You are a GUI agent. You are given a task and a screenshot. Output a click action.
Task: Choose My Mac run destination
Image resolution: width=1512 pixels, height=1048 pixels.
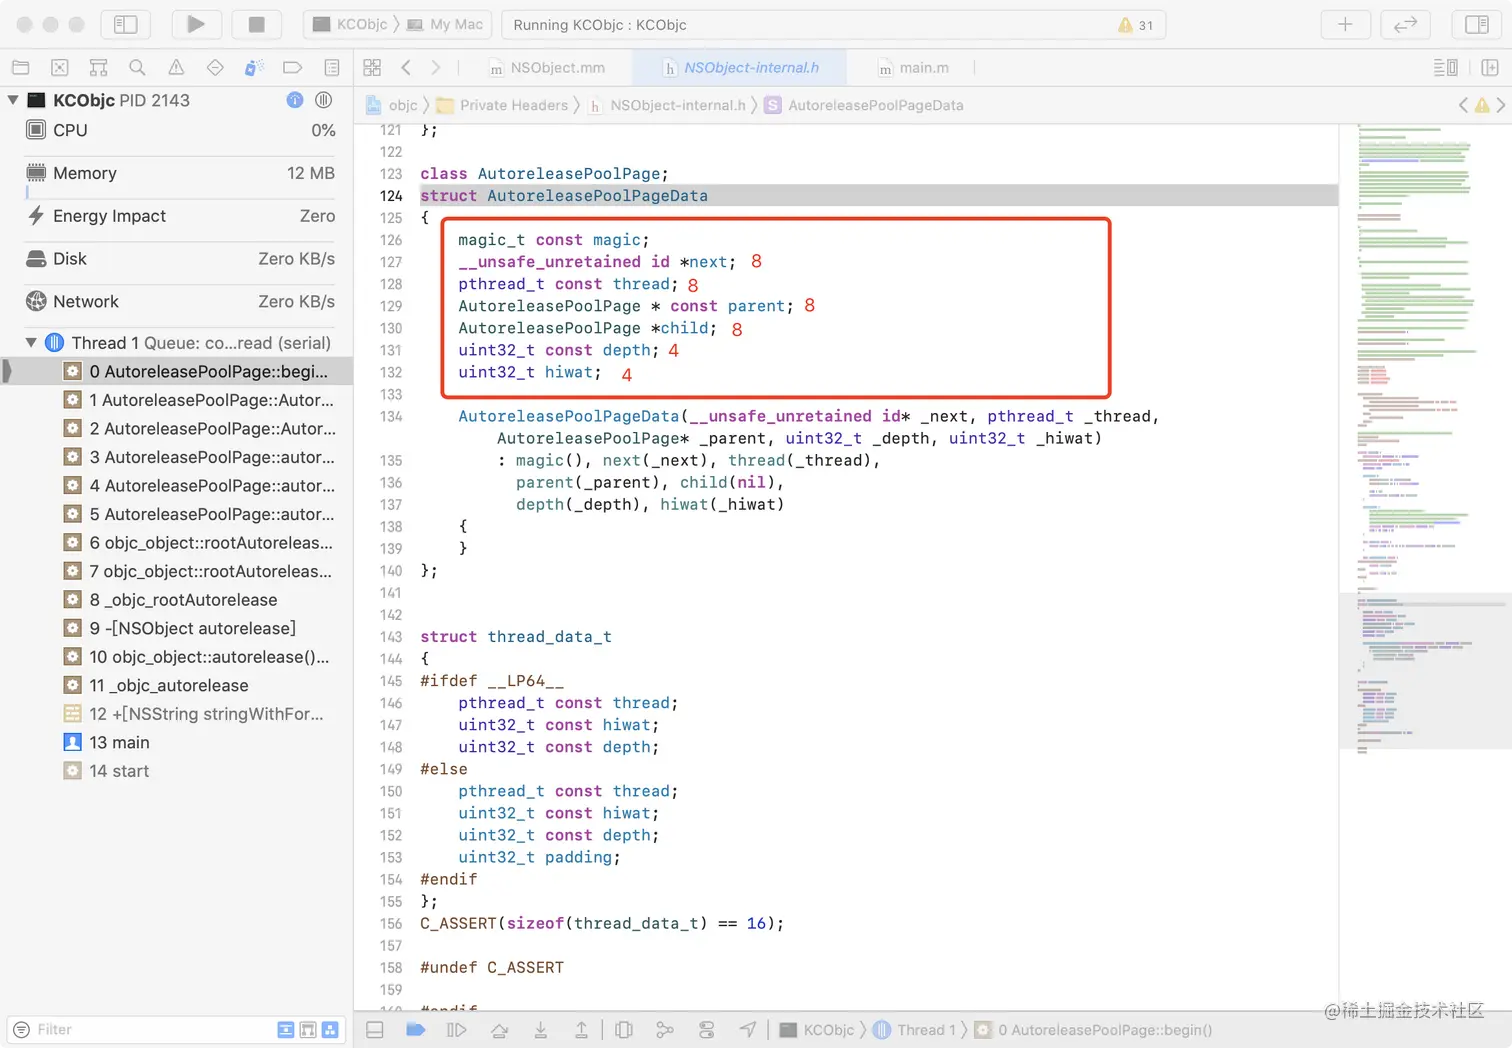(445, 24)
